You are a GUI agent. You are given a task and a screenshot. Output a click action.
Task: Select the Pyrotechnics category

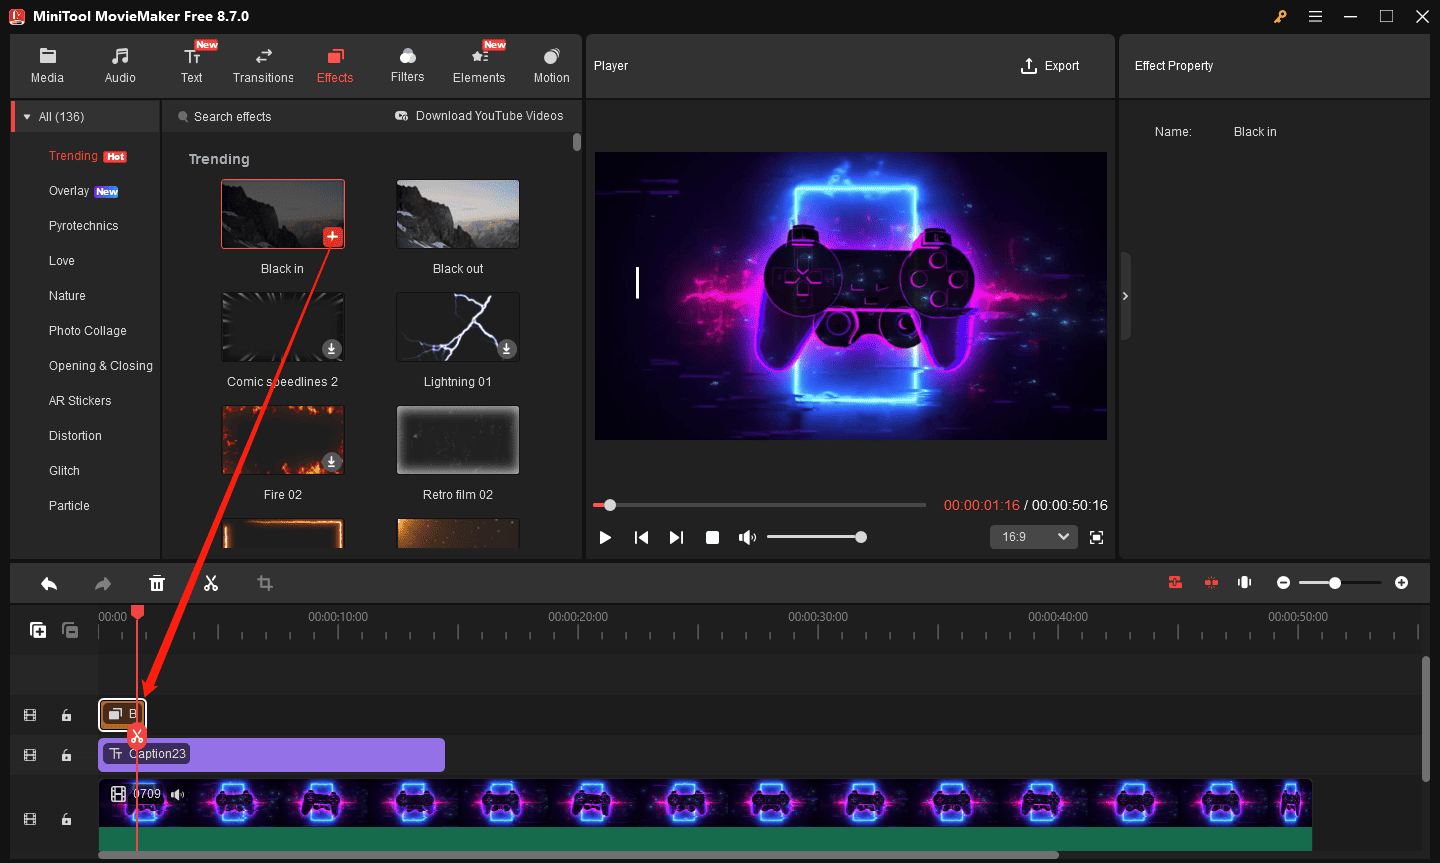[83, 226]
